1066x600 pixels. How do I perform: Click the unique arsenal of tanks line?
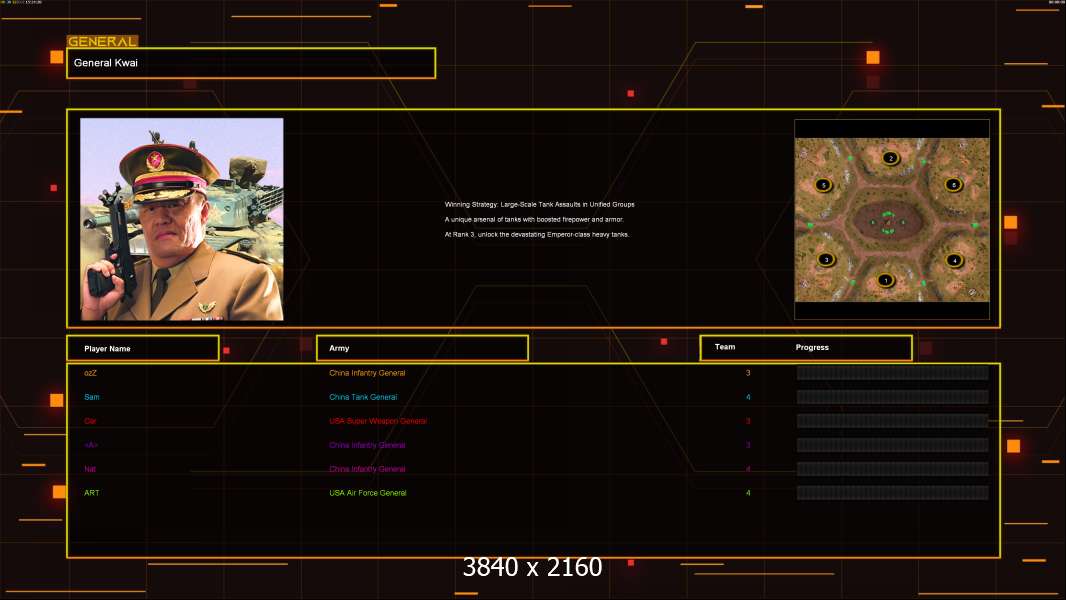coord(534,219)
